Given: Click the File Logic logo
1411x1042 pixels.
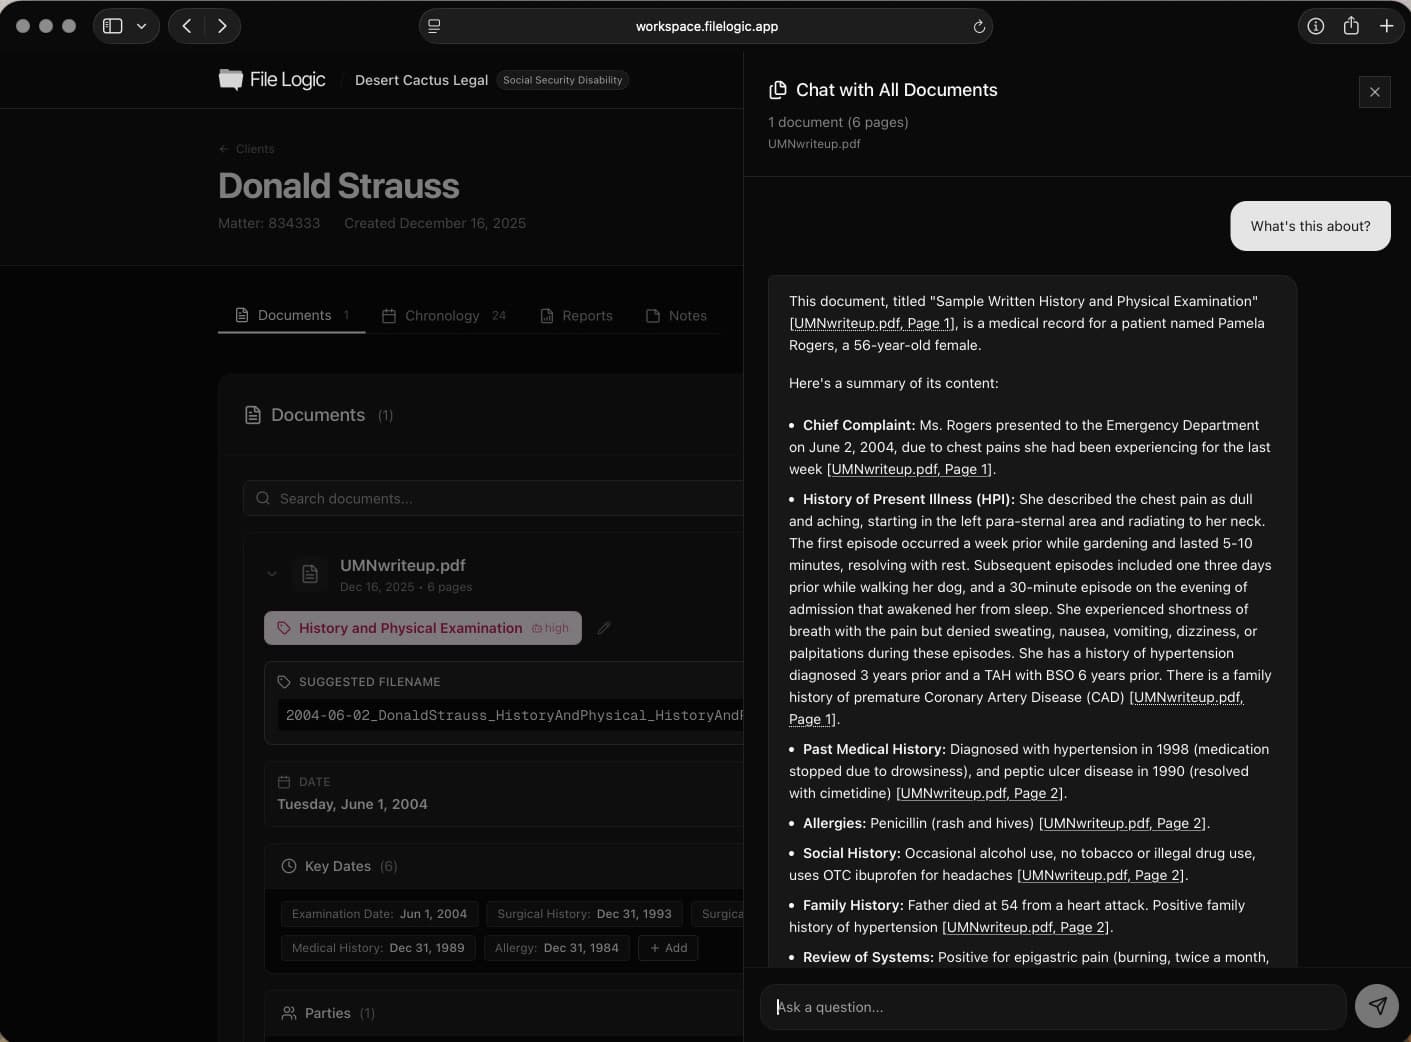Looking at the screenshot, I should [272, 79].
